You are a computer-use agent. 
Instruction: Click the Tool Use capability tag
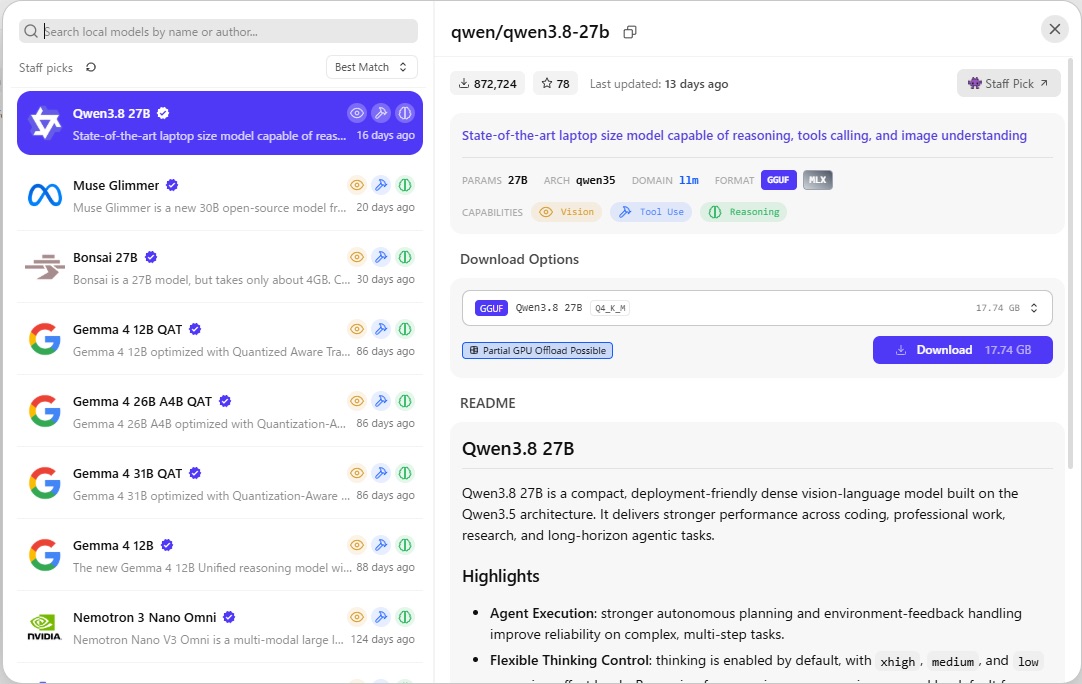[651, 212]
